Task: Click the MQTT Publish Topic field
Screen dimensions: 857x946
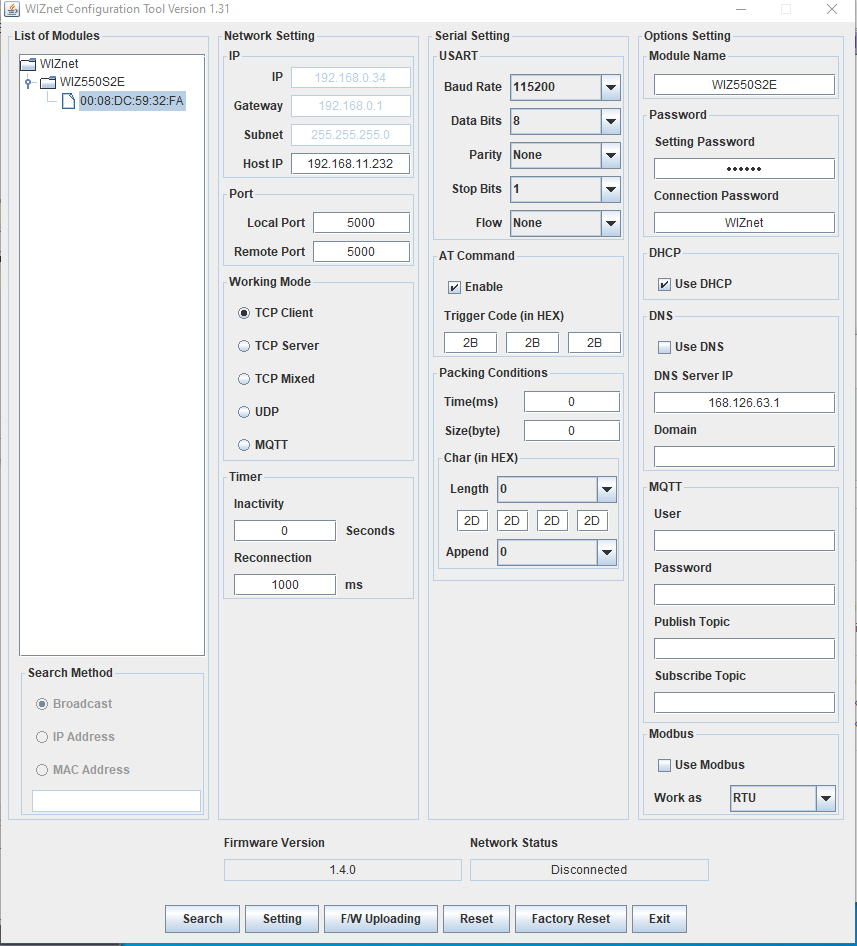Action: [x=744, y=649]
